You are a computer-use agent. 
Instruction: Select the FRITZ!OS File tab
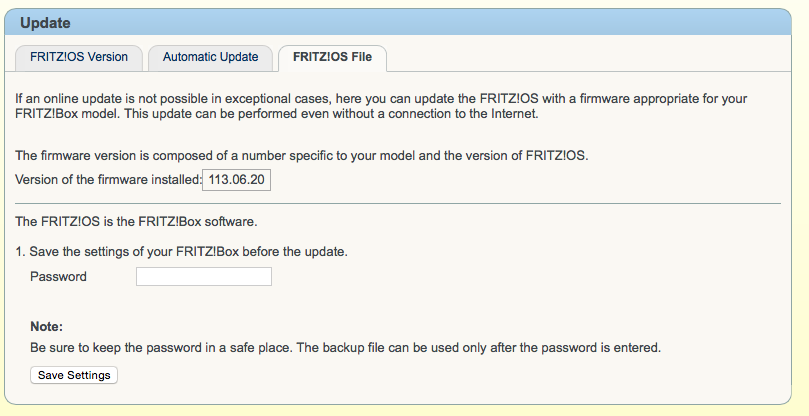coord(332,58)
